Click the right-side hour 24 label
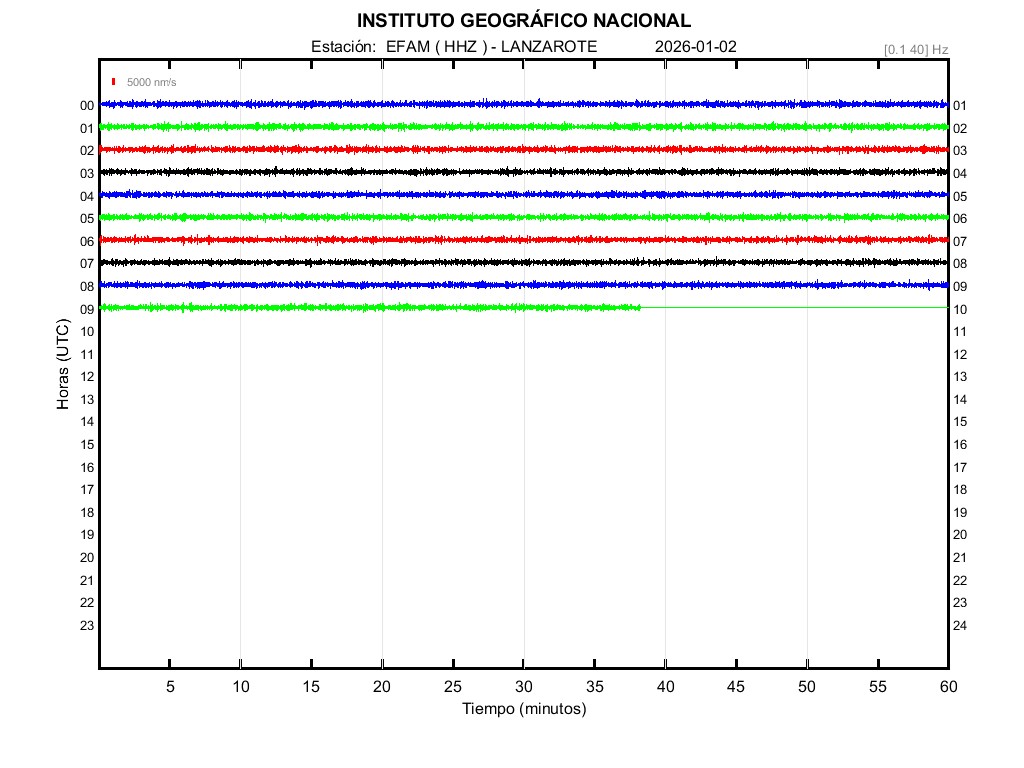 click(x=960, y=626)
